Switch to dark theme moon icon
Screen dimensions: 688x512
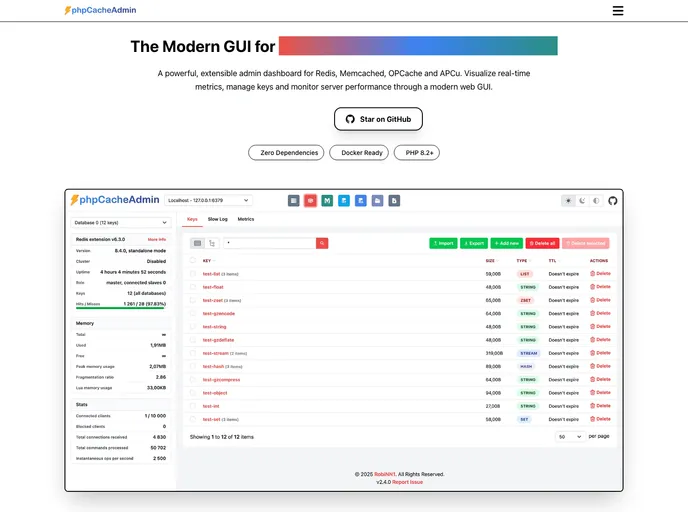[582, 201]
